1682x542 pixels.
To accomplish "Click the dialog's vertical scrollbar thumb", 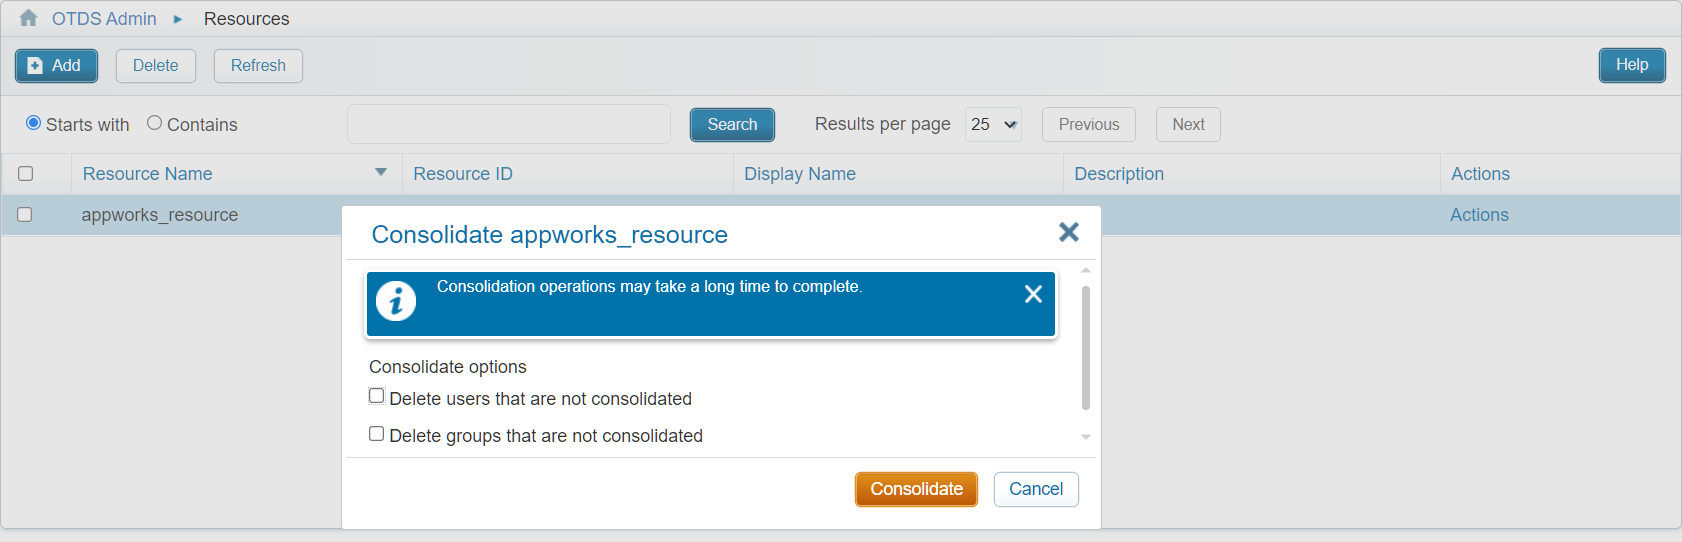I will 1085,347.
